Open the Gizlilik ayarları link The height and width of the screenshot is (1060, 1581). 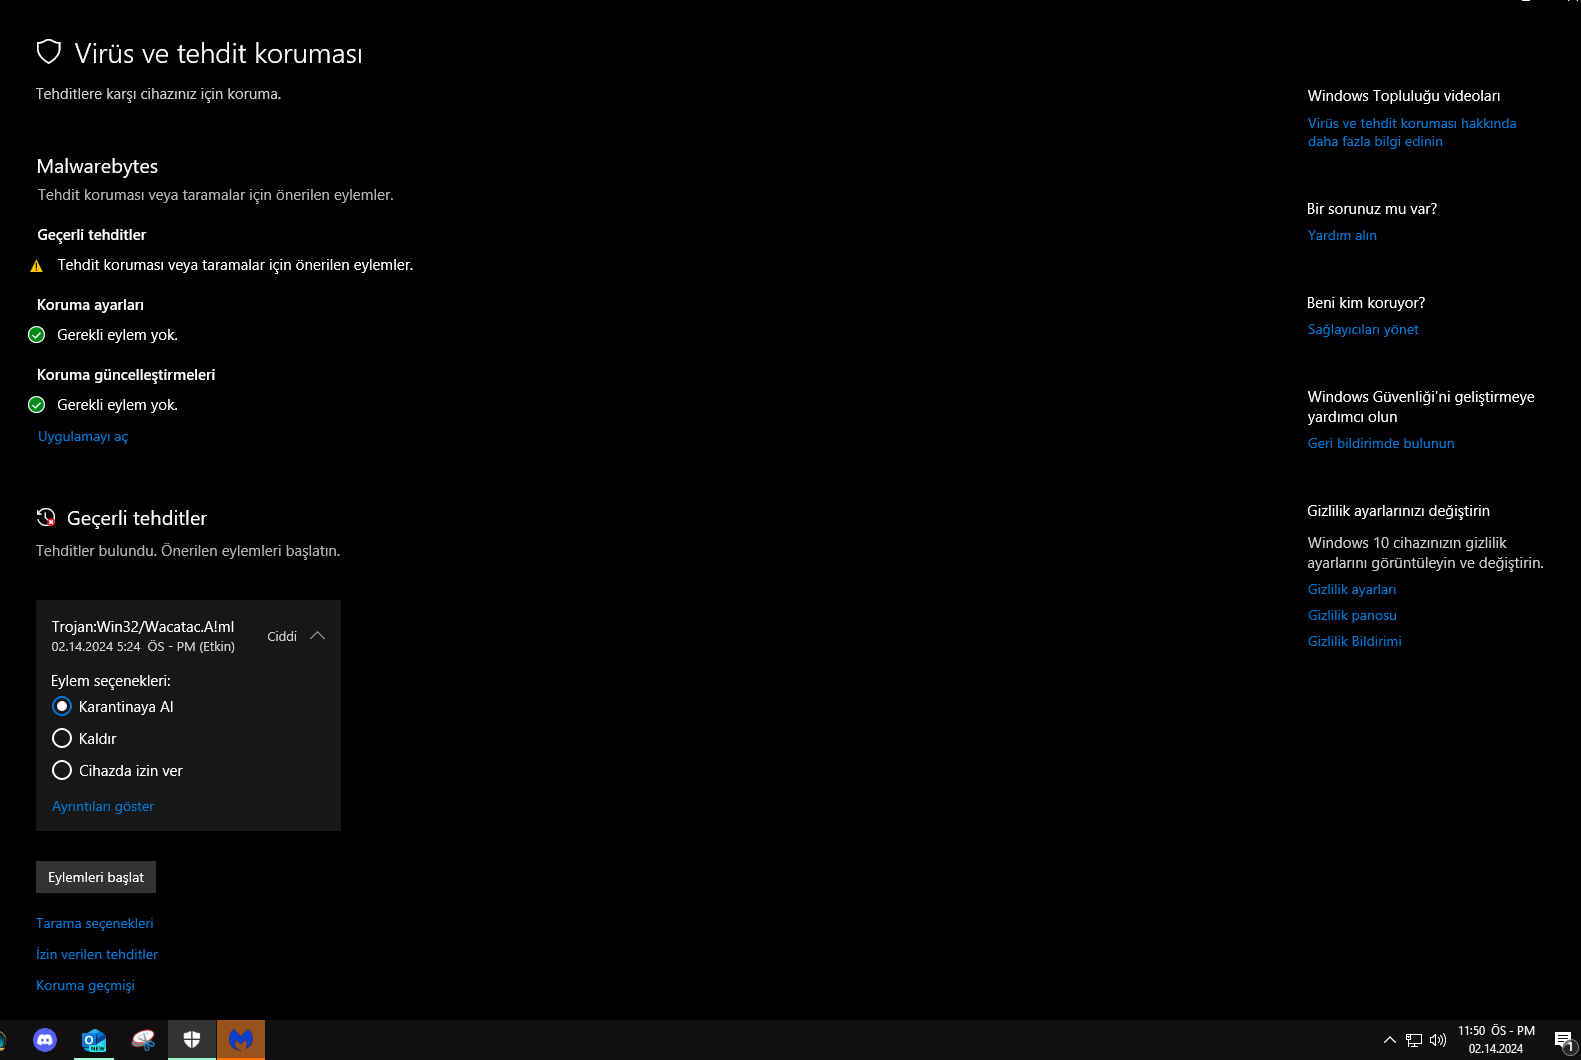pos(1352,590)
